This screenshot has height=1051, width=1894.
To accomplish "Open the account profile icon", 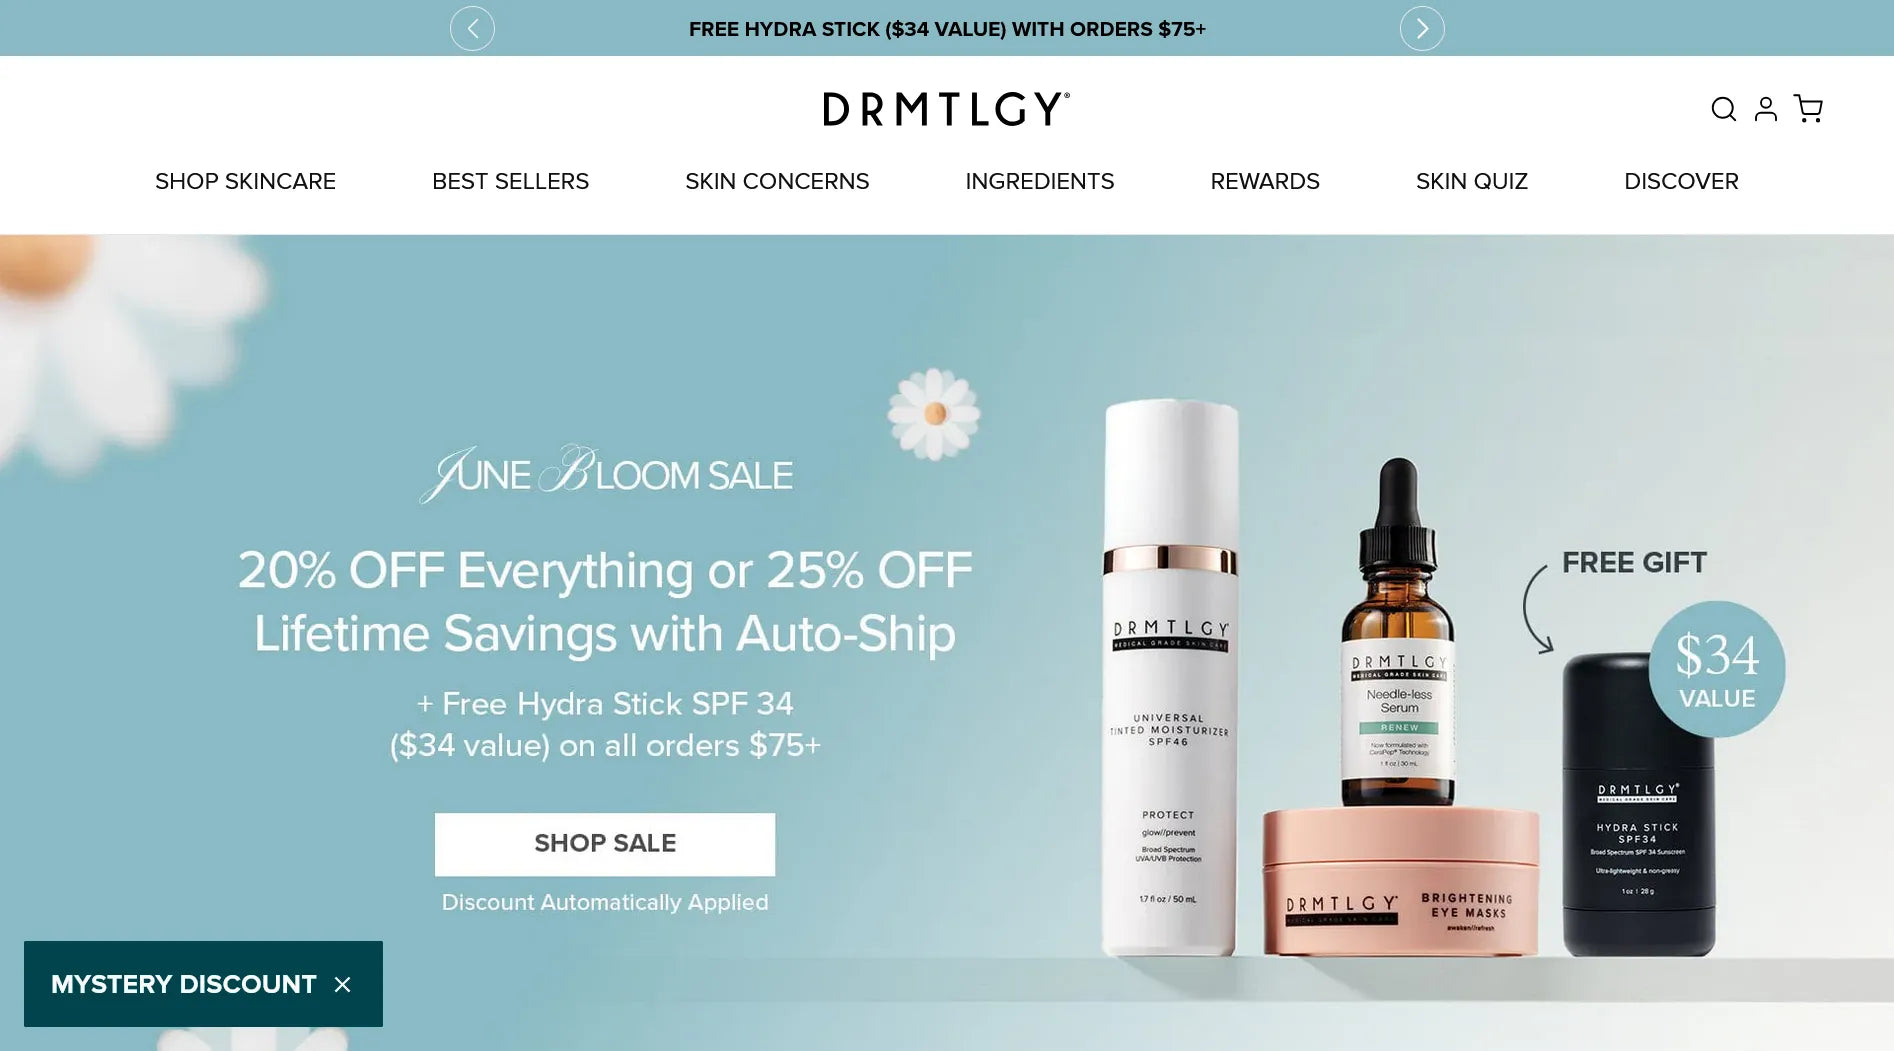I will [1766, 109].
